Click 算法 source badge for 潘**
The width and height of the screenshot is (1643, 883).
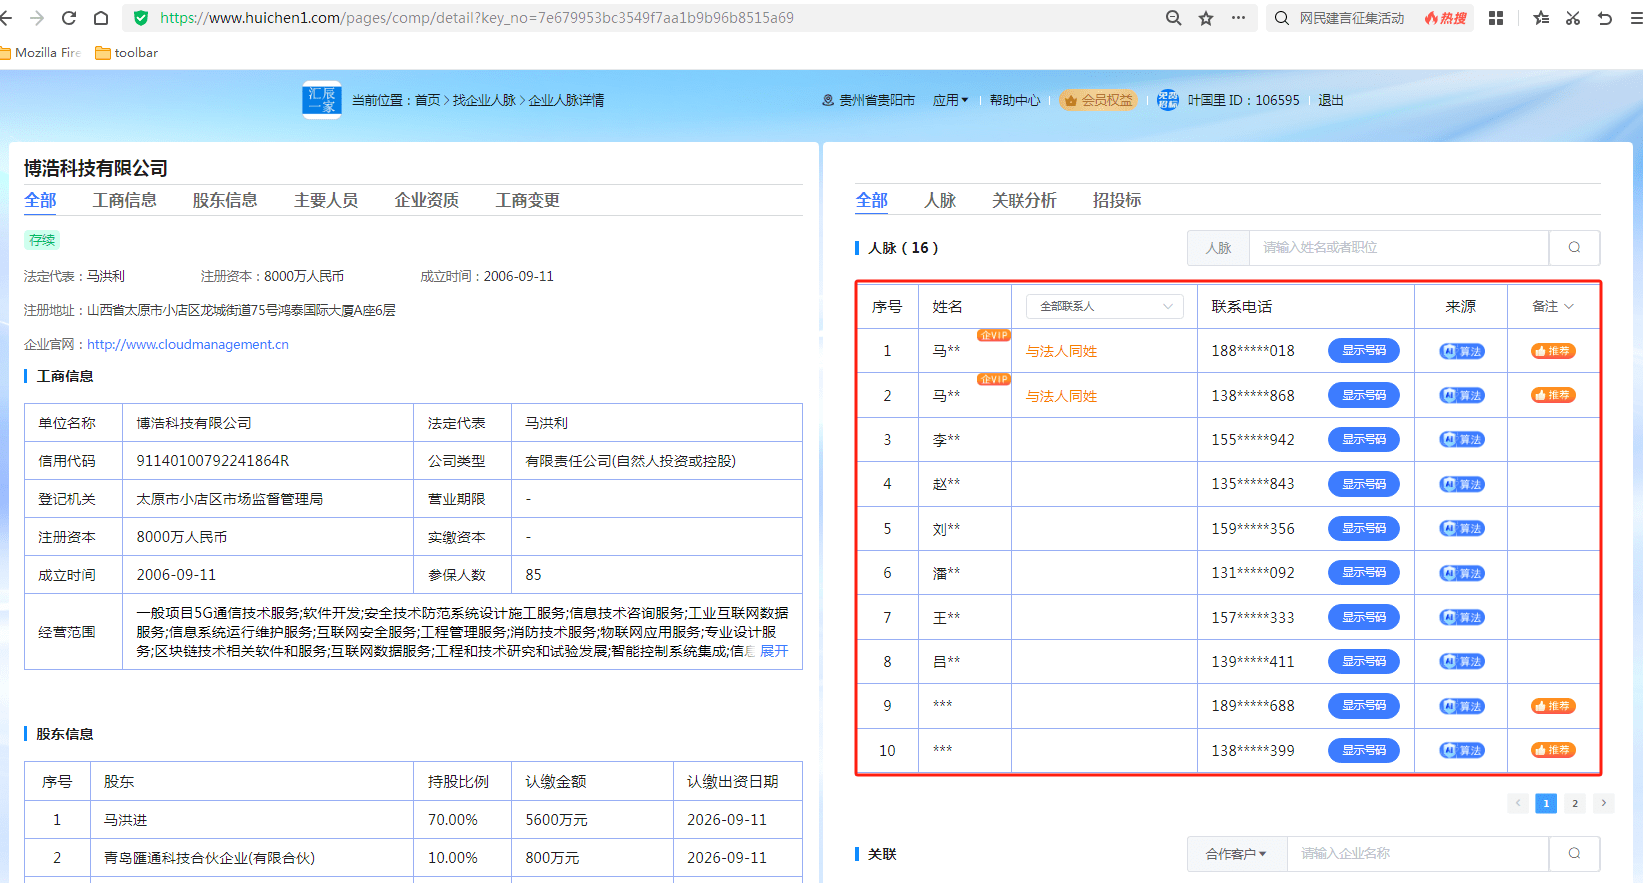point(1462,573)
